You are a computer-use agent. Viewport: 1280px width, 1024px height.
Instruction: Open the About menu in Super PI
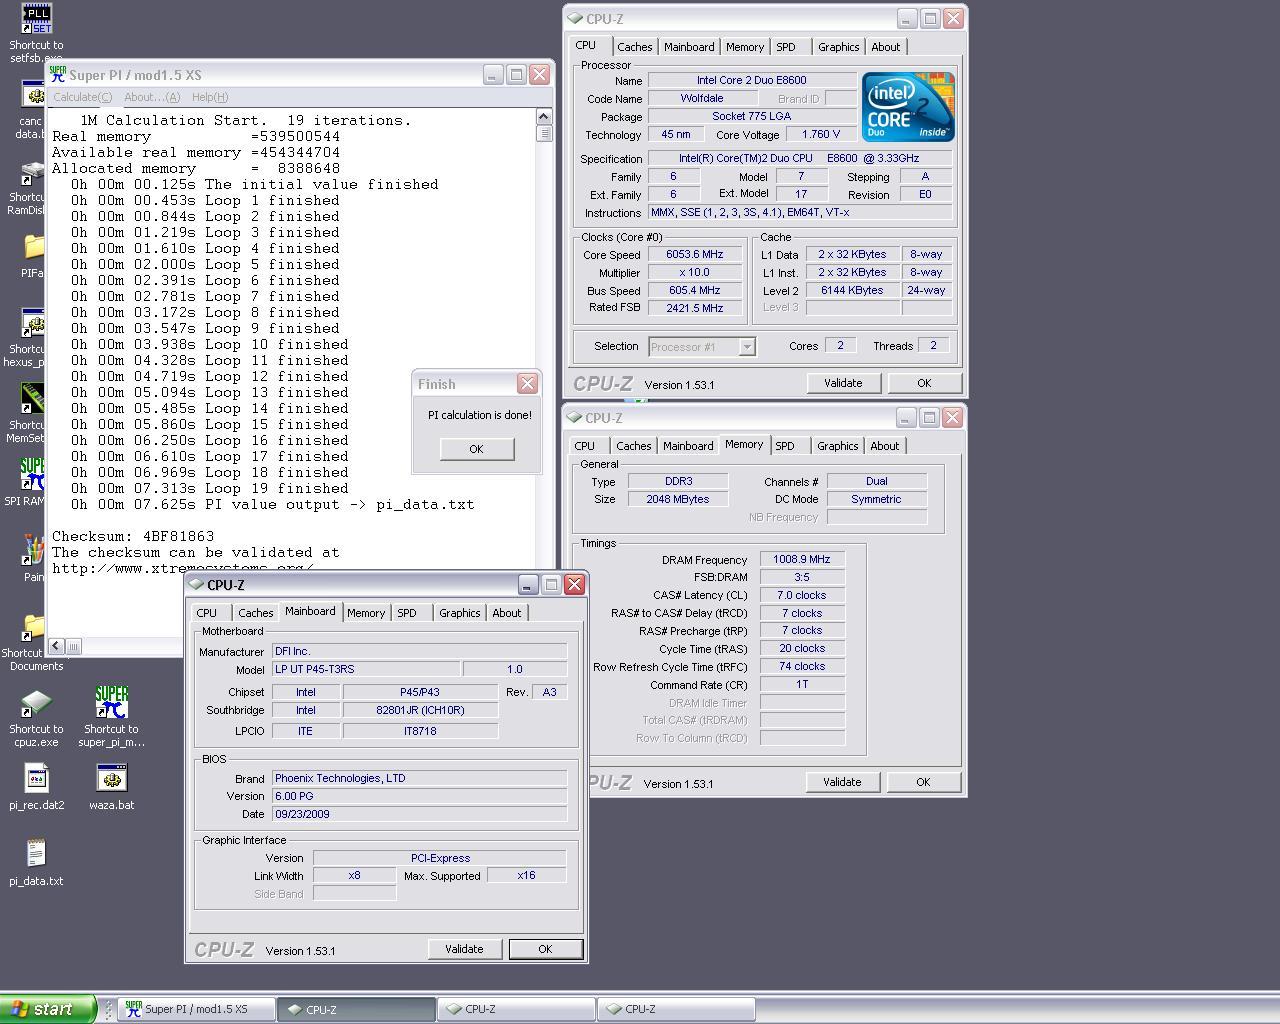(152, 97)
